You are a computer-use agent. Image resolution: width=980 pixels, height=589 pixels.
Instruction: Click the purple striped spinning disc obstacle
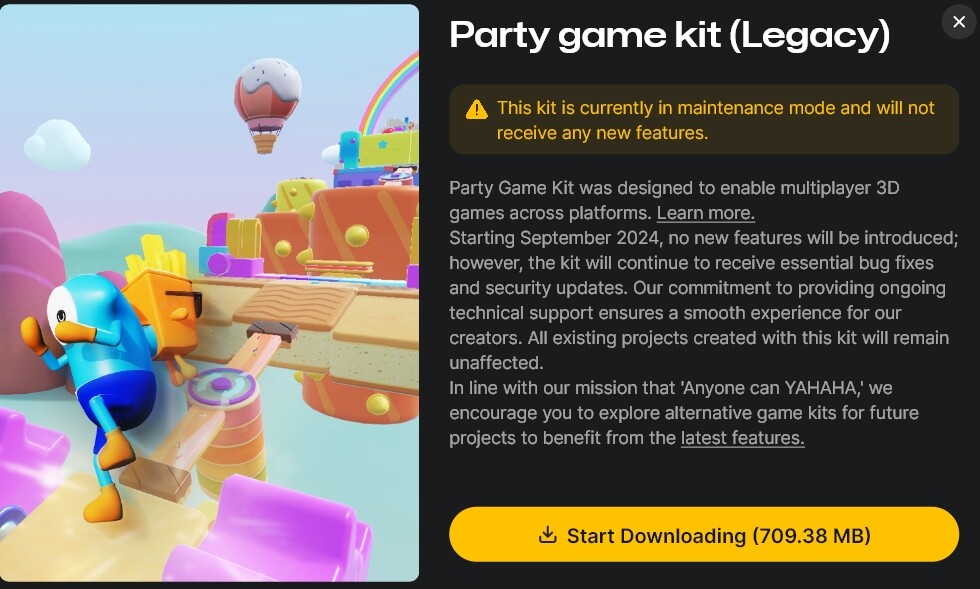coord(222,388)
